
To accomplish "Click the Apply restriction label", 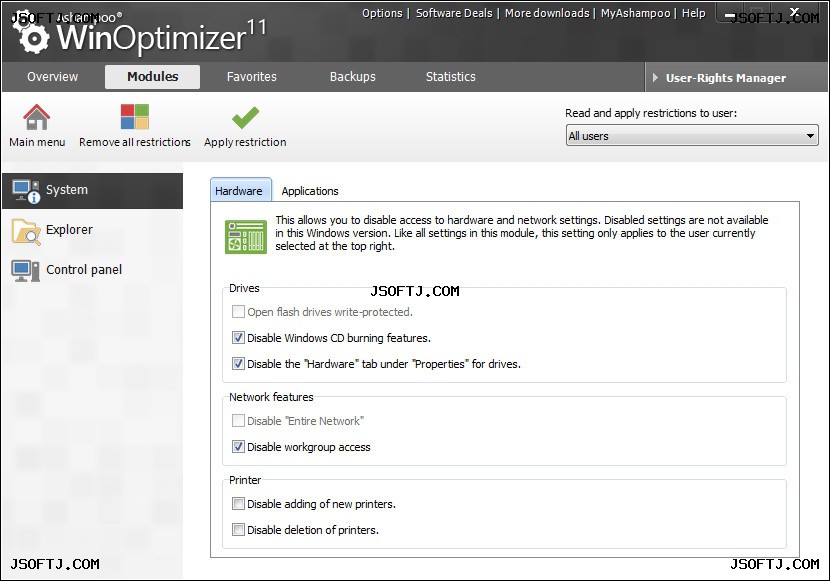I will click(245, 142).
